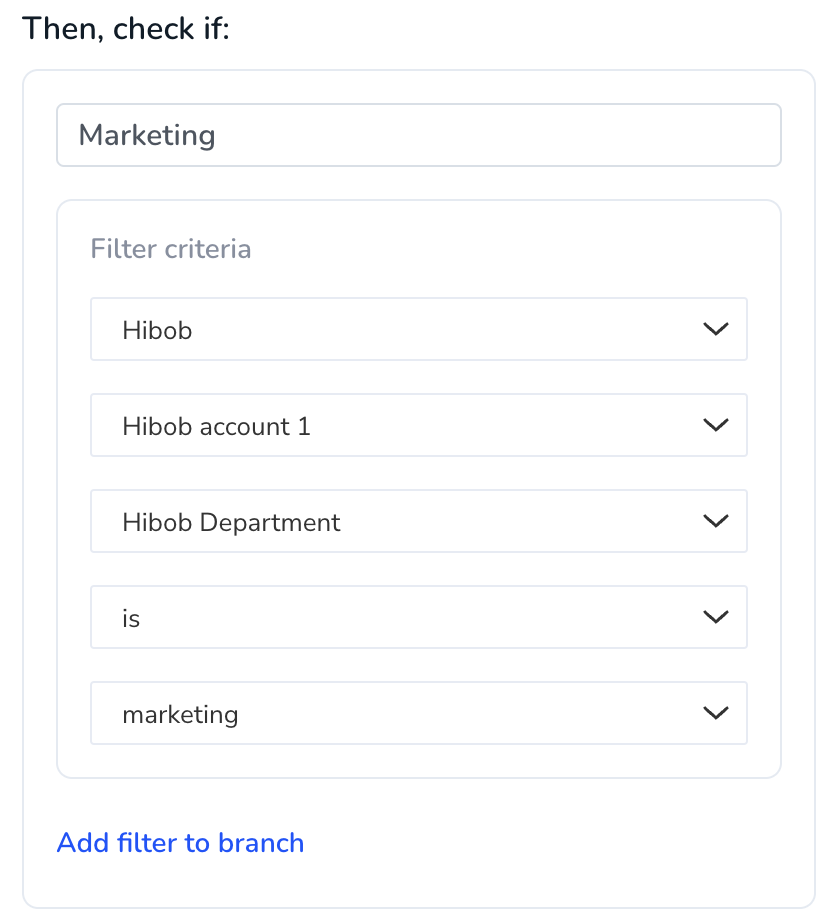Open the Hibob account 1 dropdown

[418, 425]
